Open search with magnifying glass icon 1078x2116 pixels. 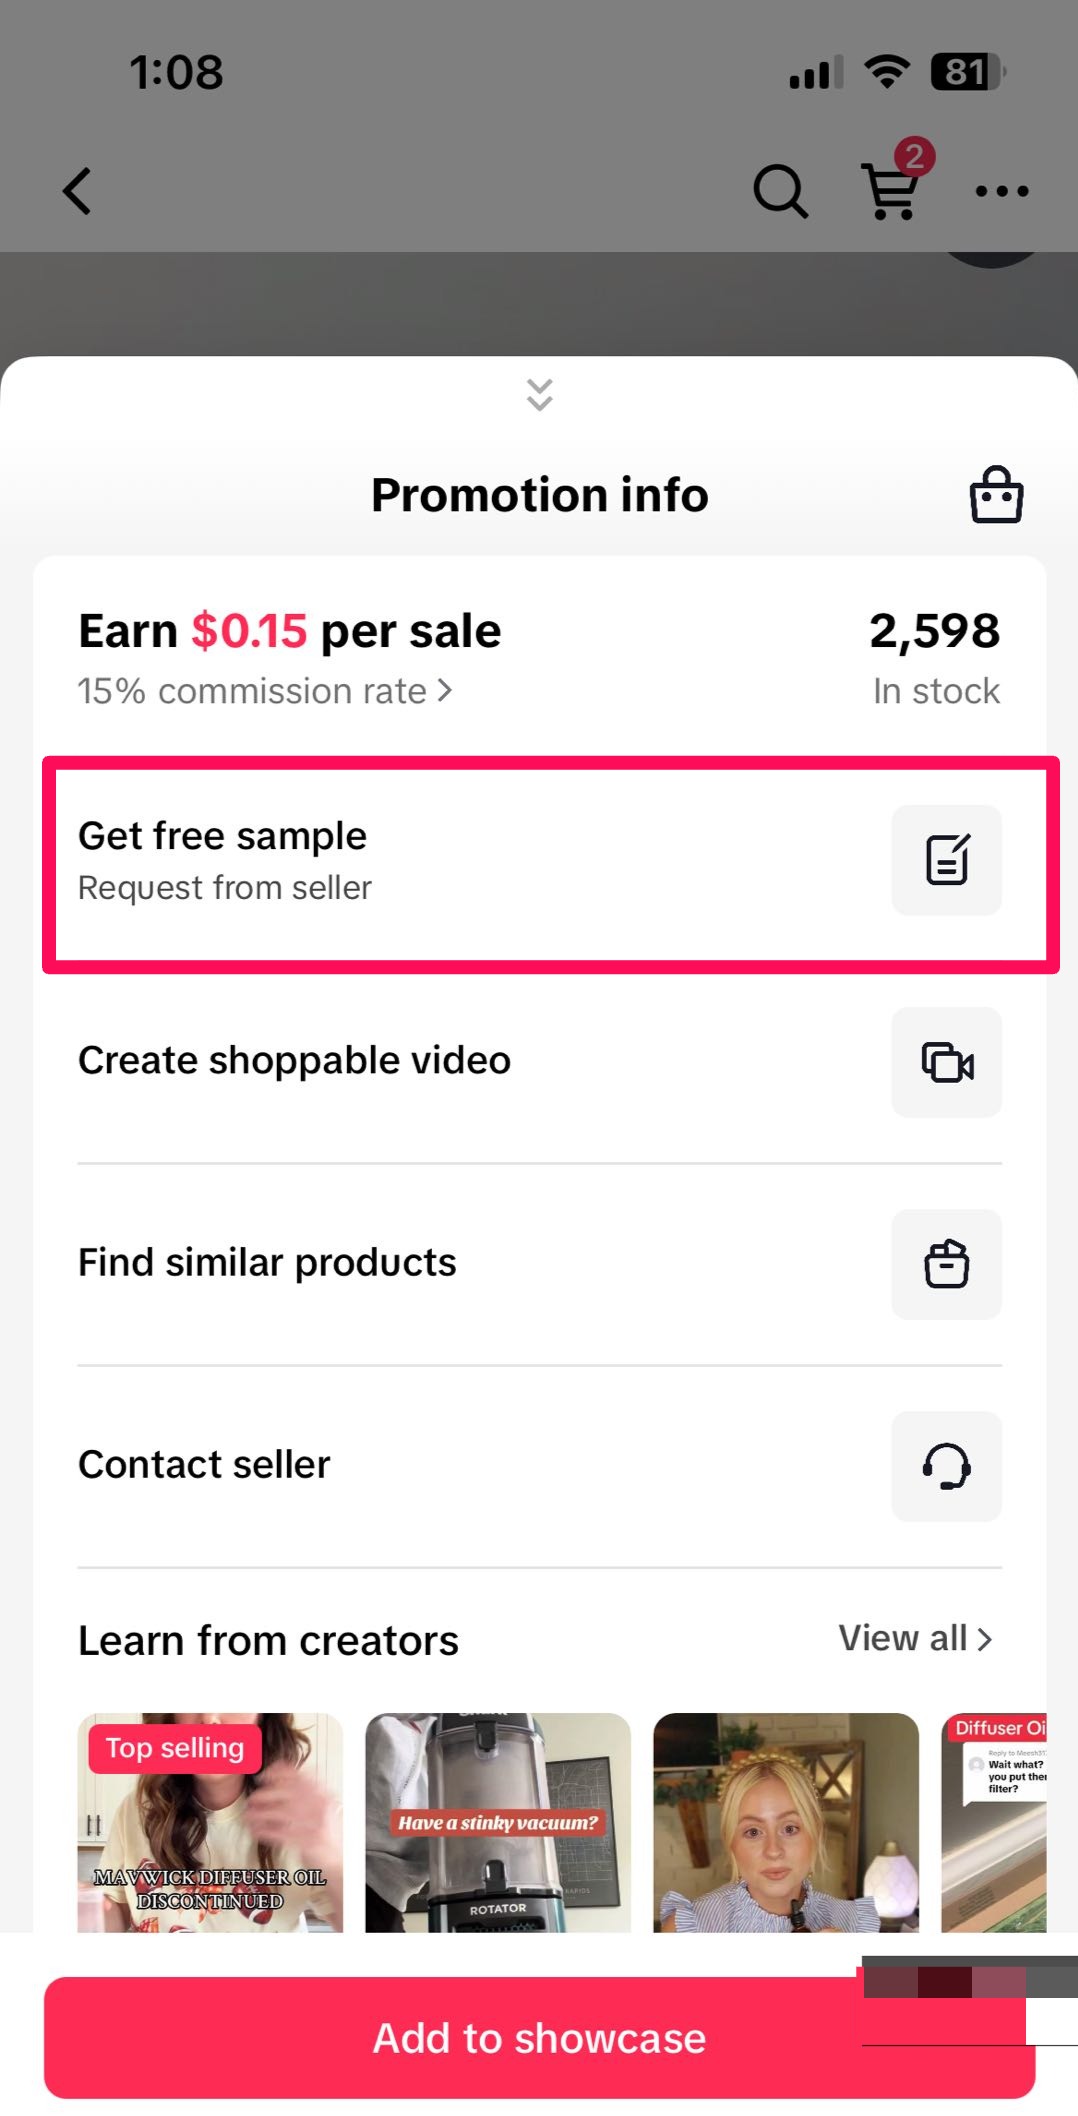point(780,191)
